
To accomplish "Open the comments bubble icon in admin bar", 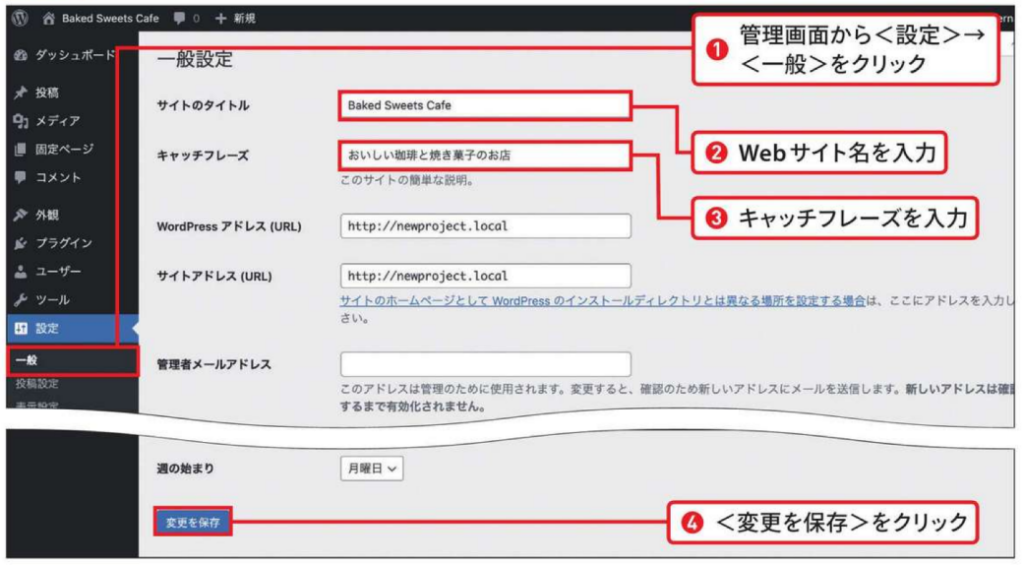I will [179, 18].
